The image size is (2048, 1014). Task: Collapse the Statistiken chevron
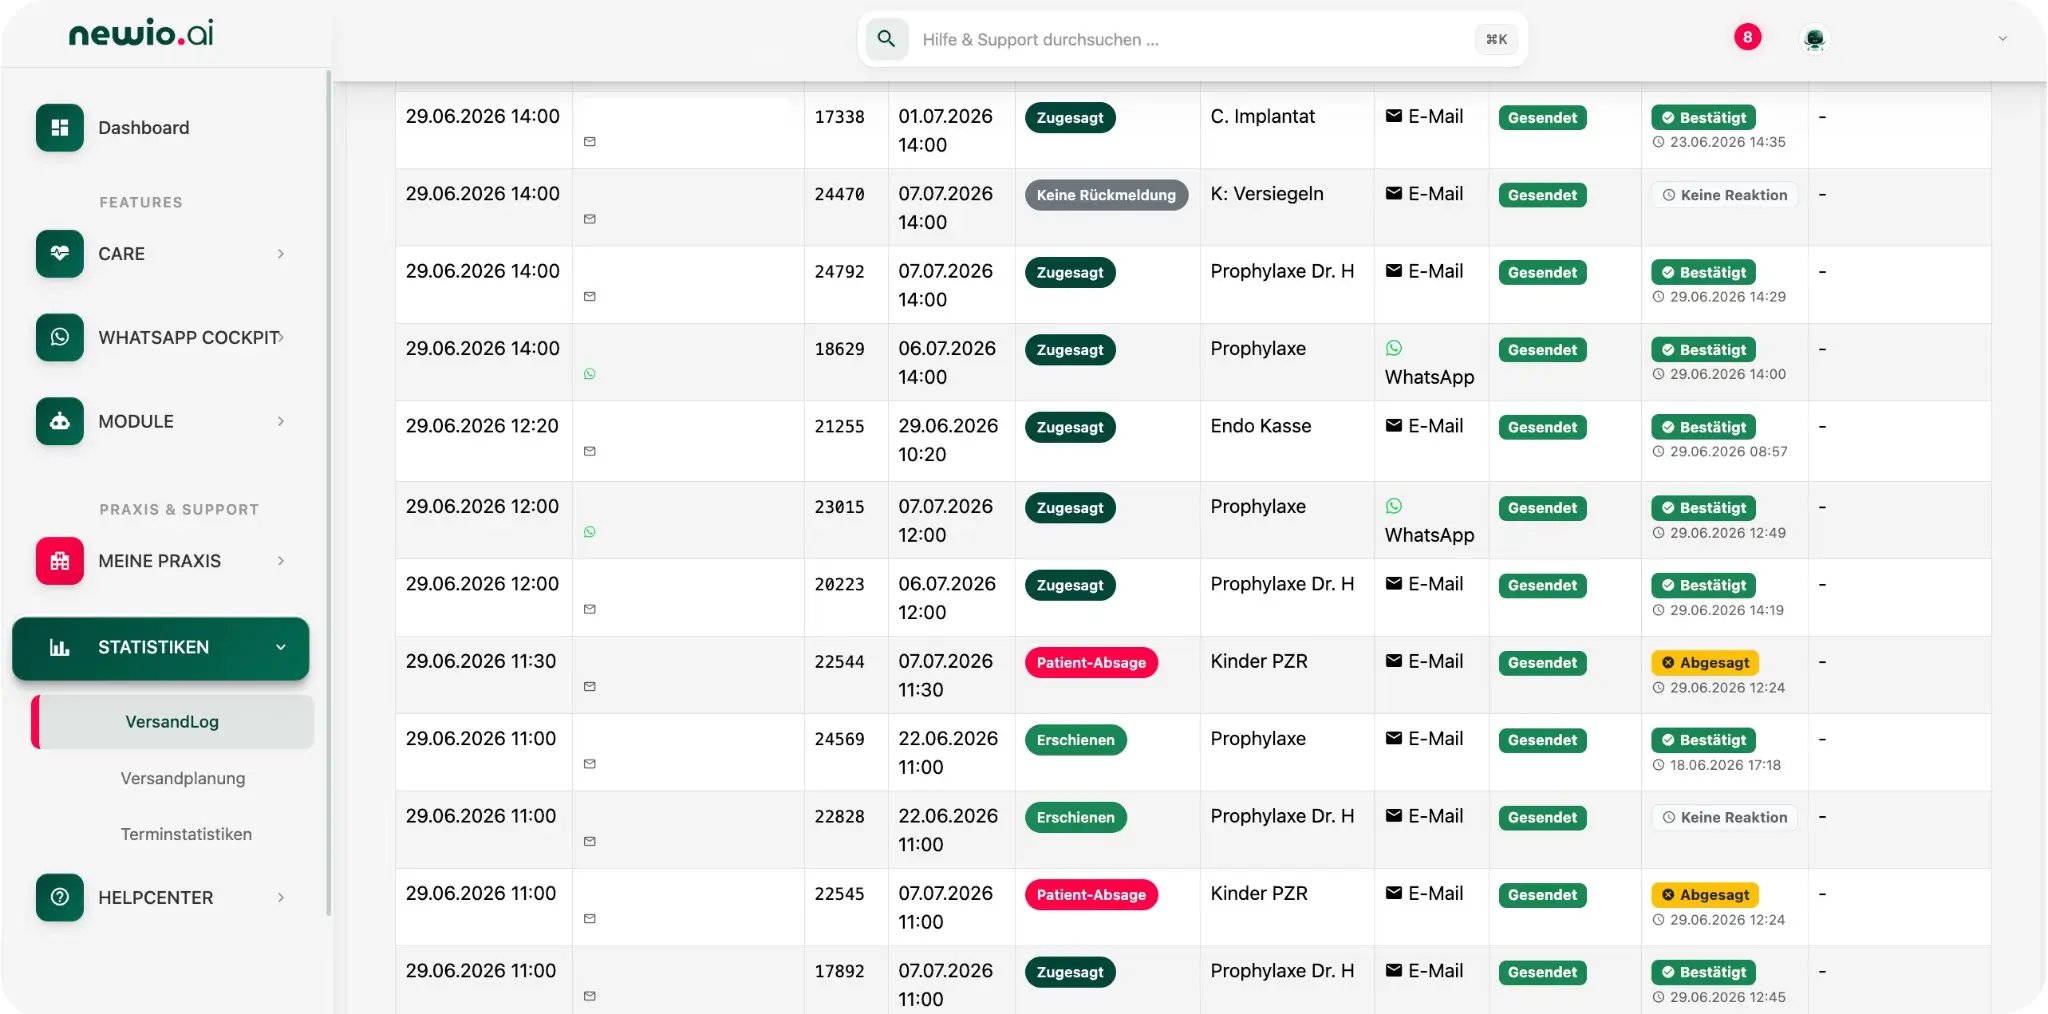281,648
